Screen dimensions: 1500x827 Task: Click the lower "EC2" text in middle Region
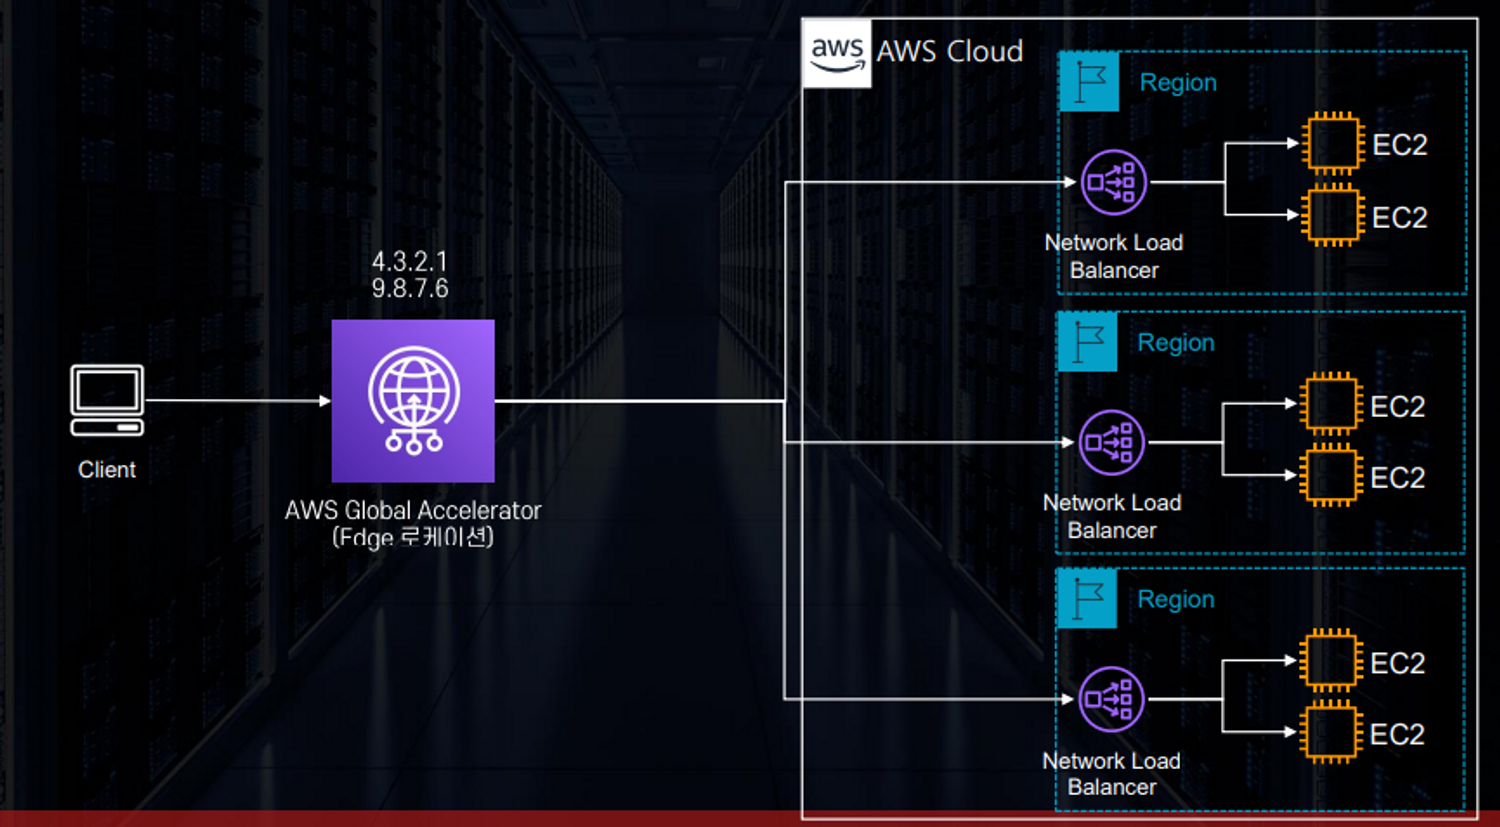[x=1398, y=478]
